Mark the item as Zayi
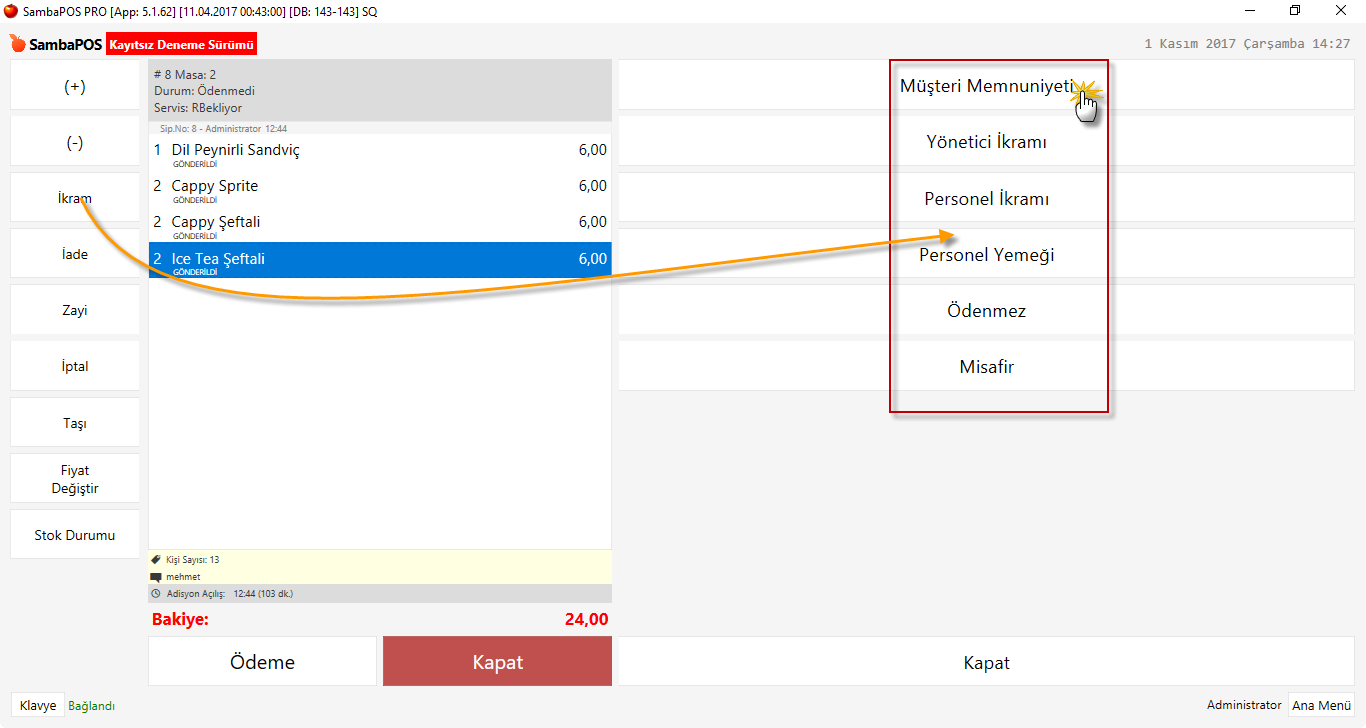The height and width of the screenshot is (728, 1366). tap(75, 310)
